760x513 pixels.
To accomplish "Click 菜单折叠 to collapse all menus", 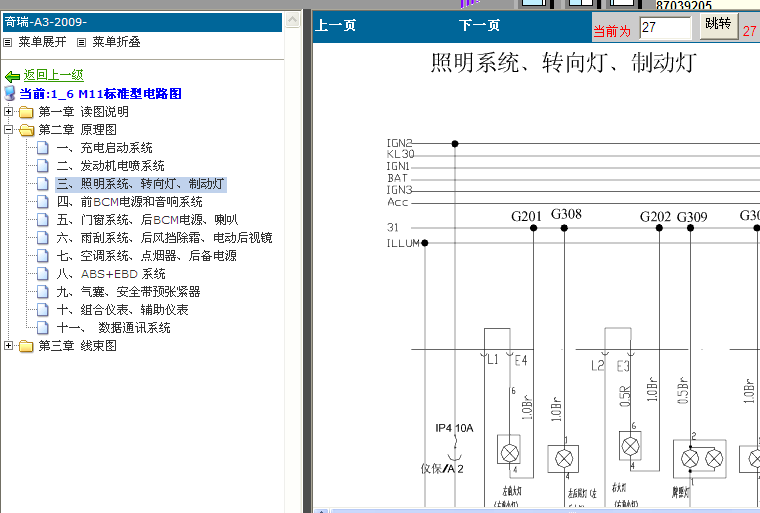I will [116, 42].
